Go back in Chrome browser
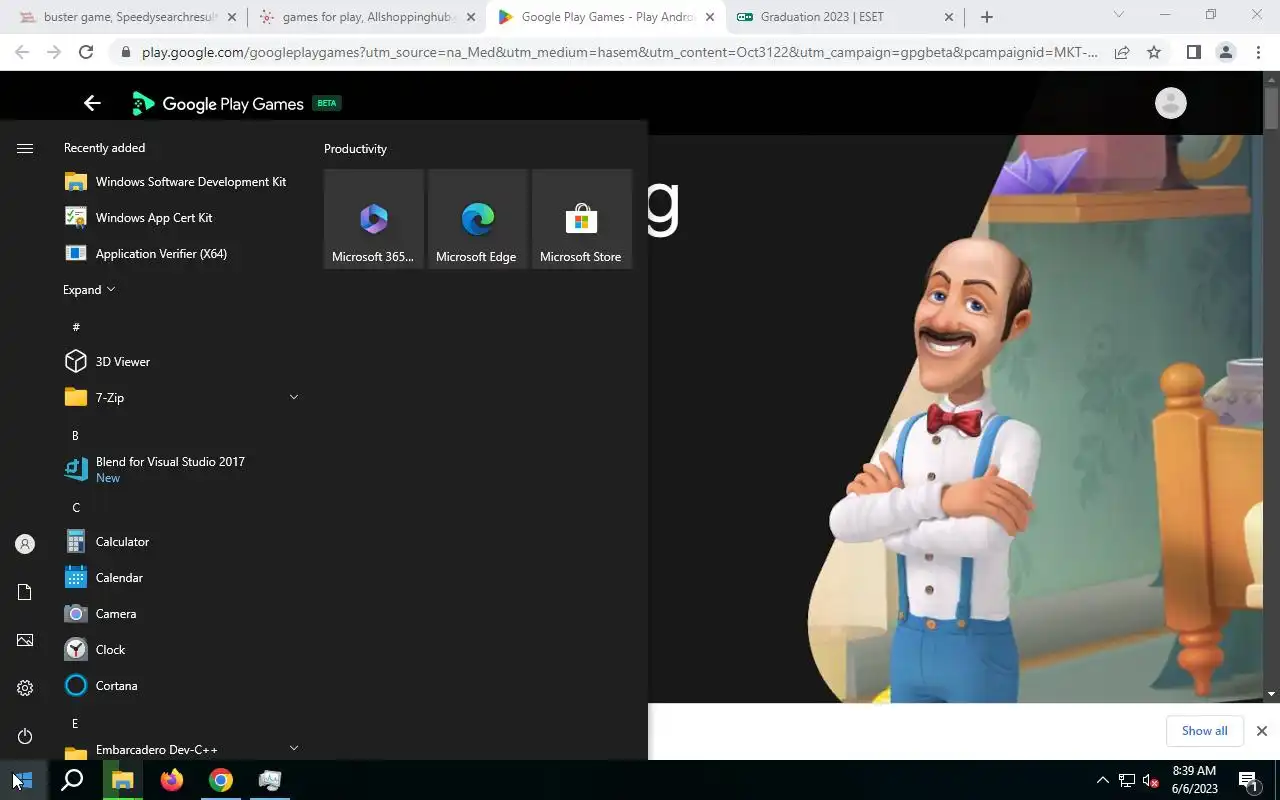The width and height of the screenshot is (1280, 800). [x=22, y=52]
